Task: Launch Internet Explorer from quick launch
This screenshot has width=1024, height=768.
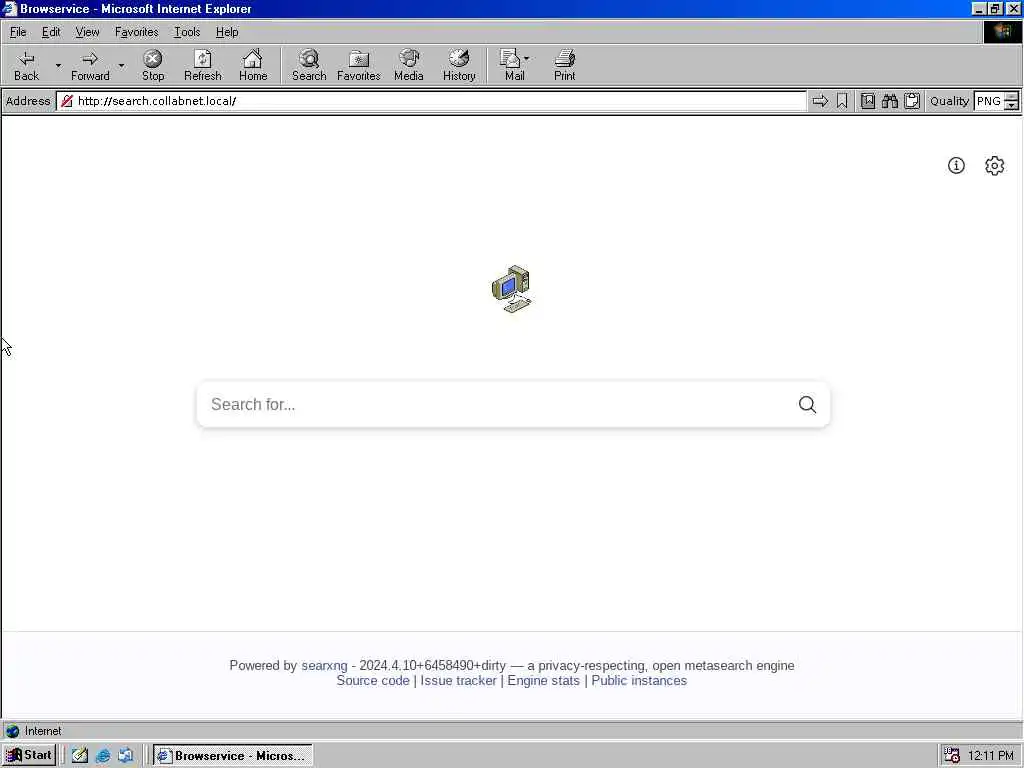Action: (103, 756)
